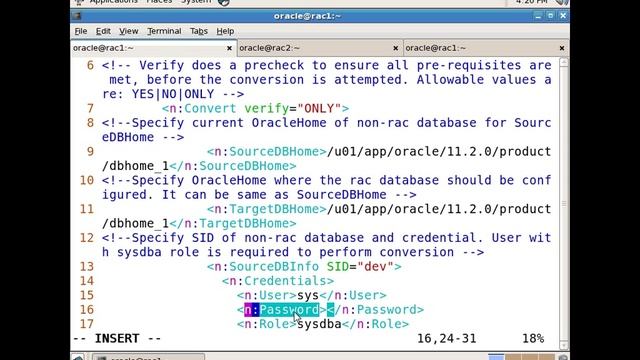640x360 pixels.
Task: Open the Tabs menu
Action: tap(199, 31)
